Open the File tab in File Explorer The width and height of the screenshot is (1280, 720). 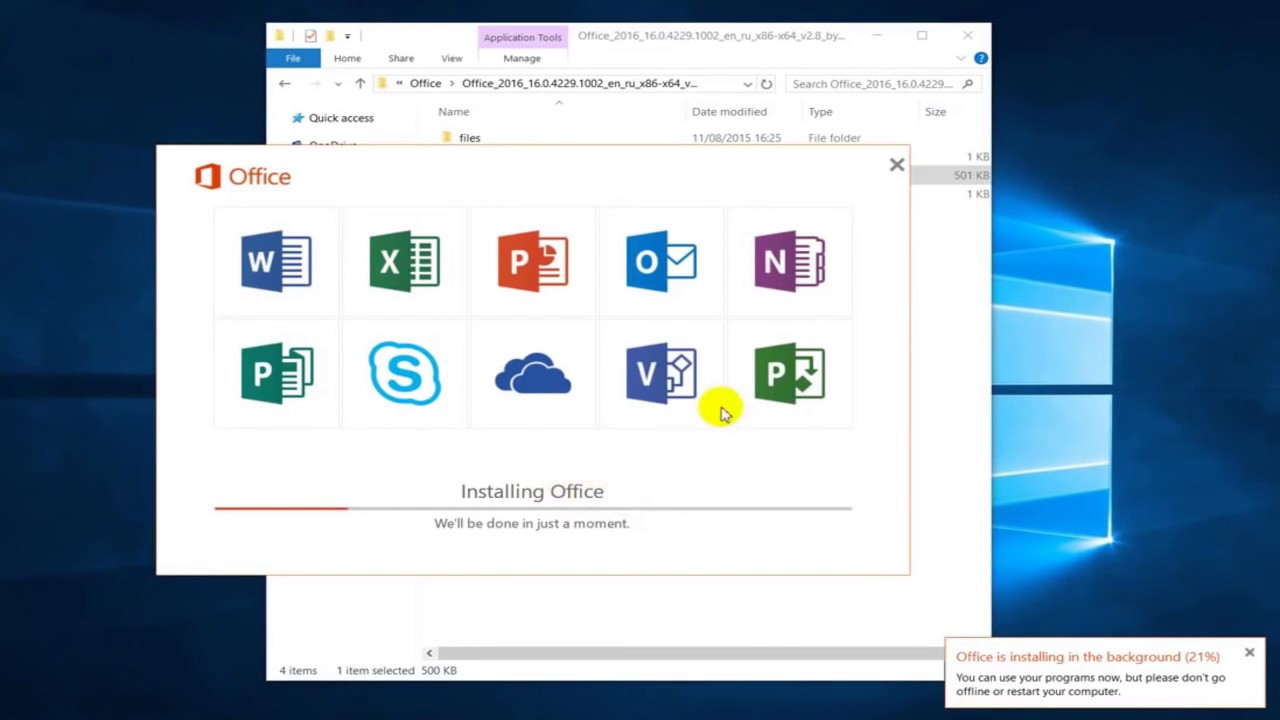click(292, 58)
